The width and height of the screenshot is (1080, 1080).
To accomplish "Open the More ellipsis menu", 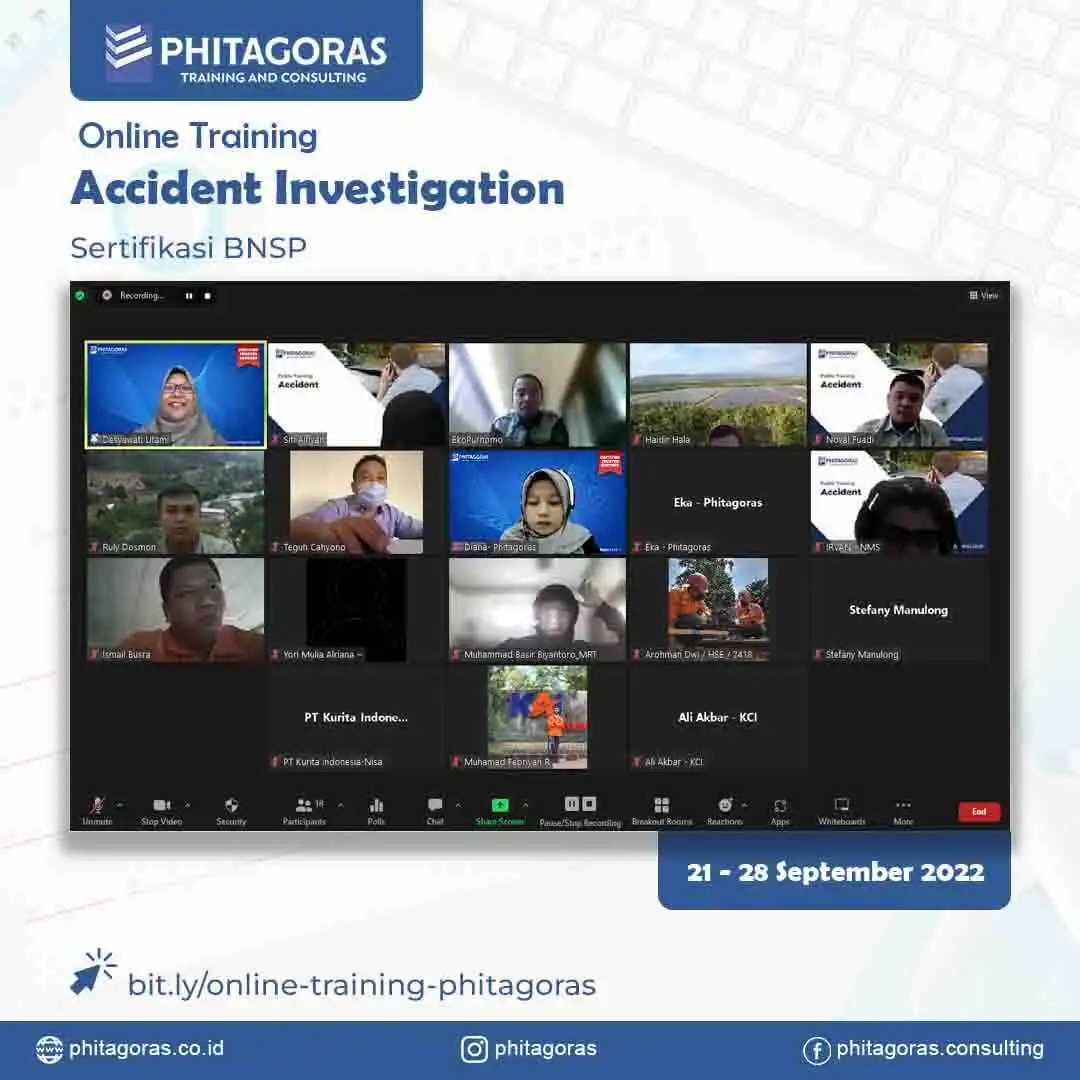I will pyautogui.click(x=903, y=804).
